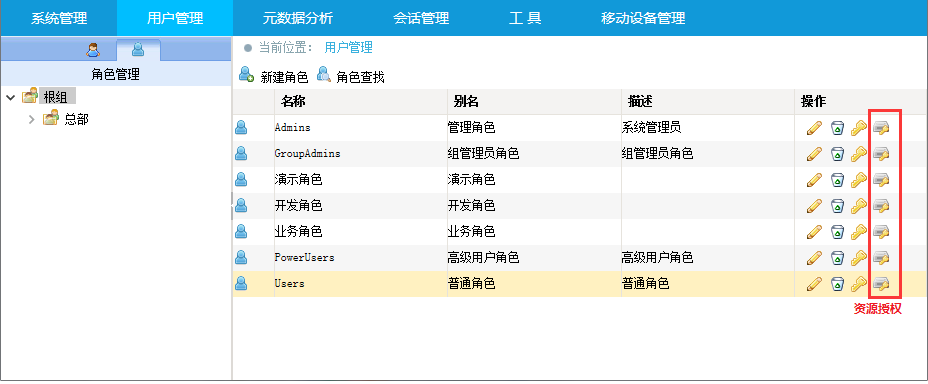Collapse the 根组 tree node
The width and height of the screenshot is (928, 384).
tap(10, 98)
